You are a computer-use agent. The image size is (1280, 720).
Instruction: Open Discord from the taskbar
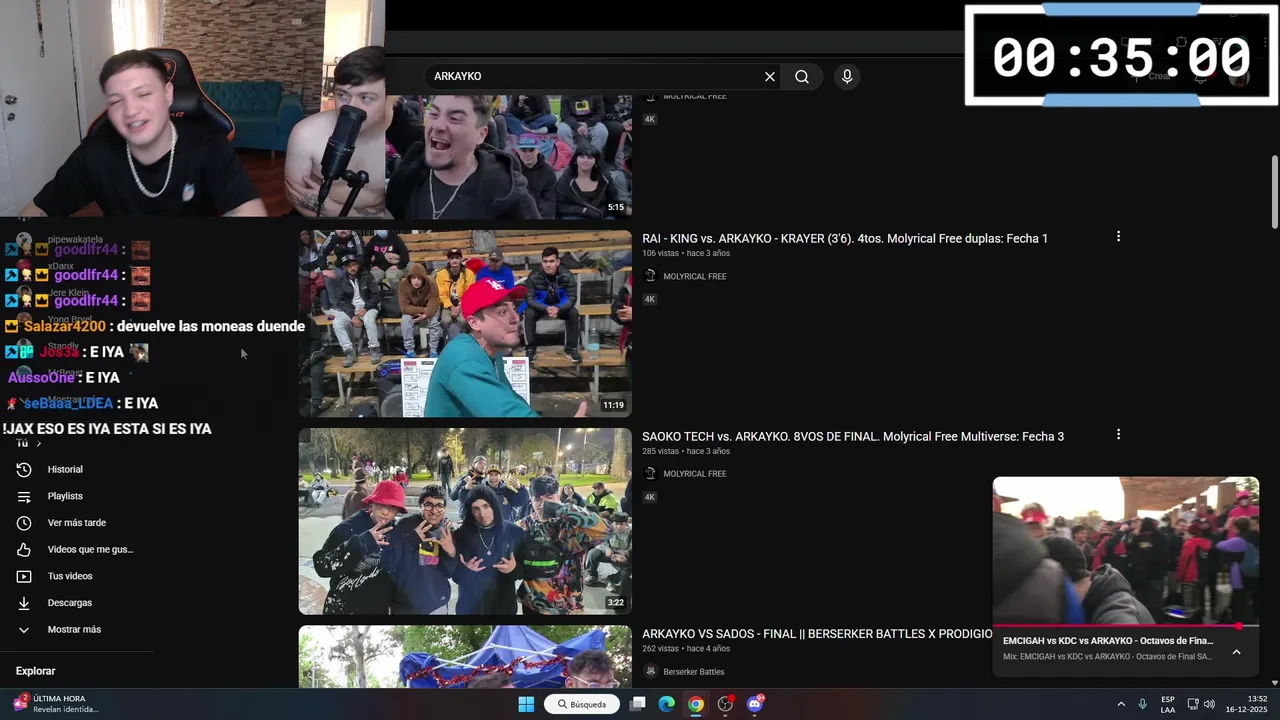pos(755,704)
